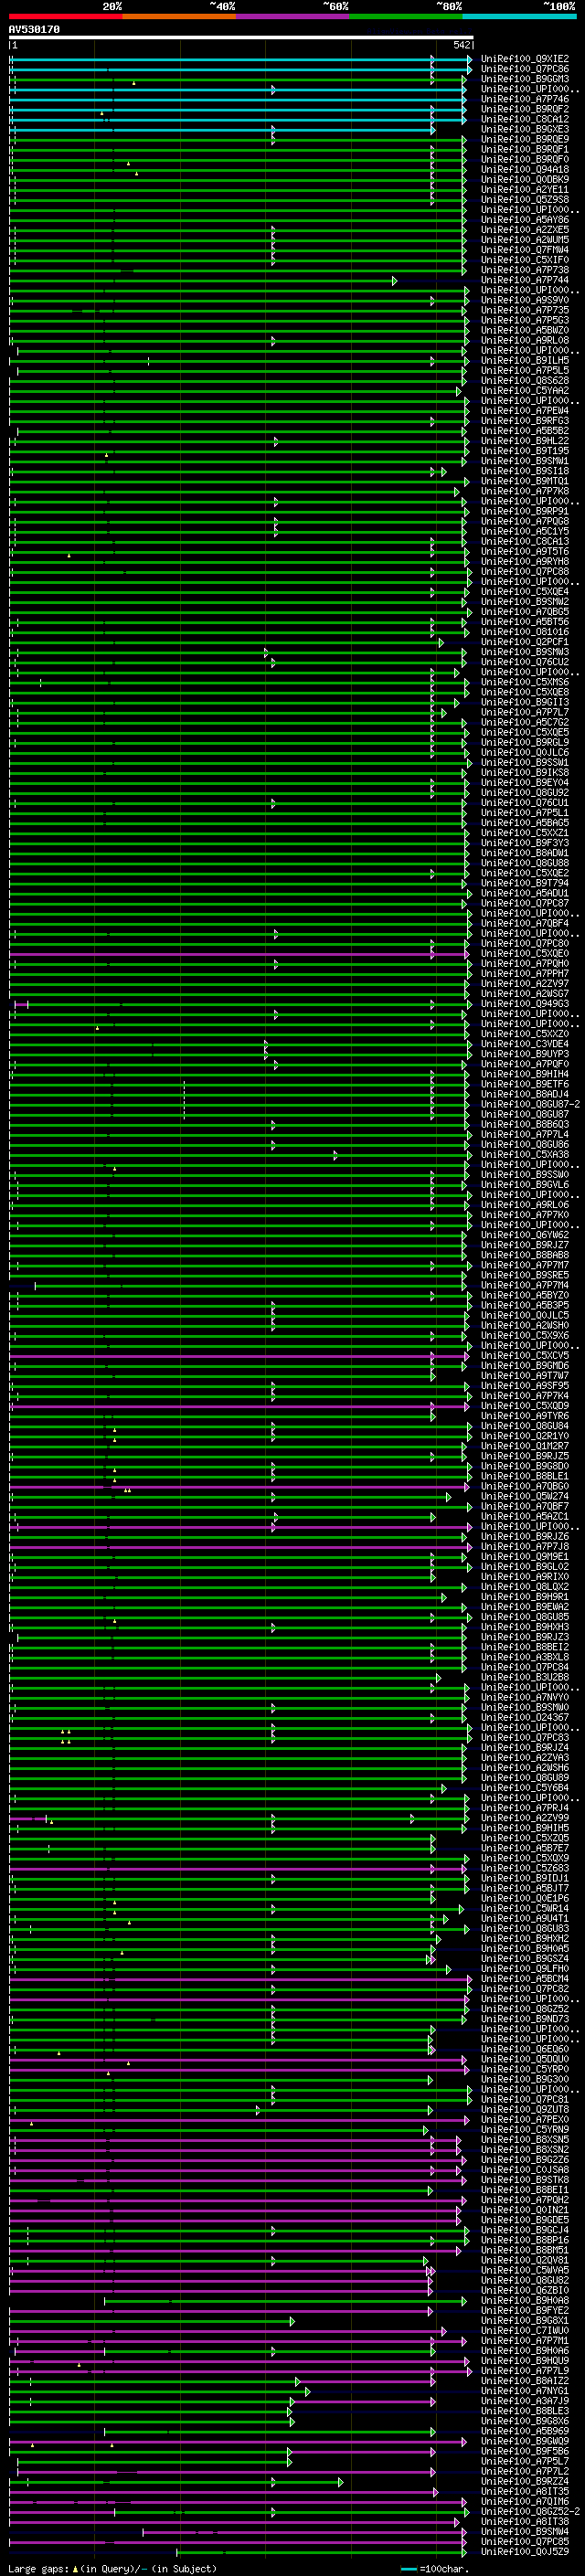
Task: Click hit UniRef100_A2YE11
Action: coord(525,190)
